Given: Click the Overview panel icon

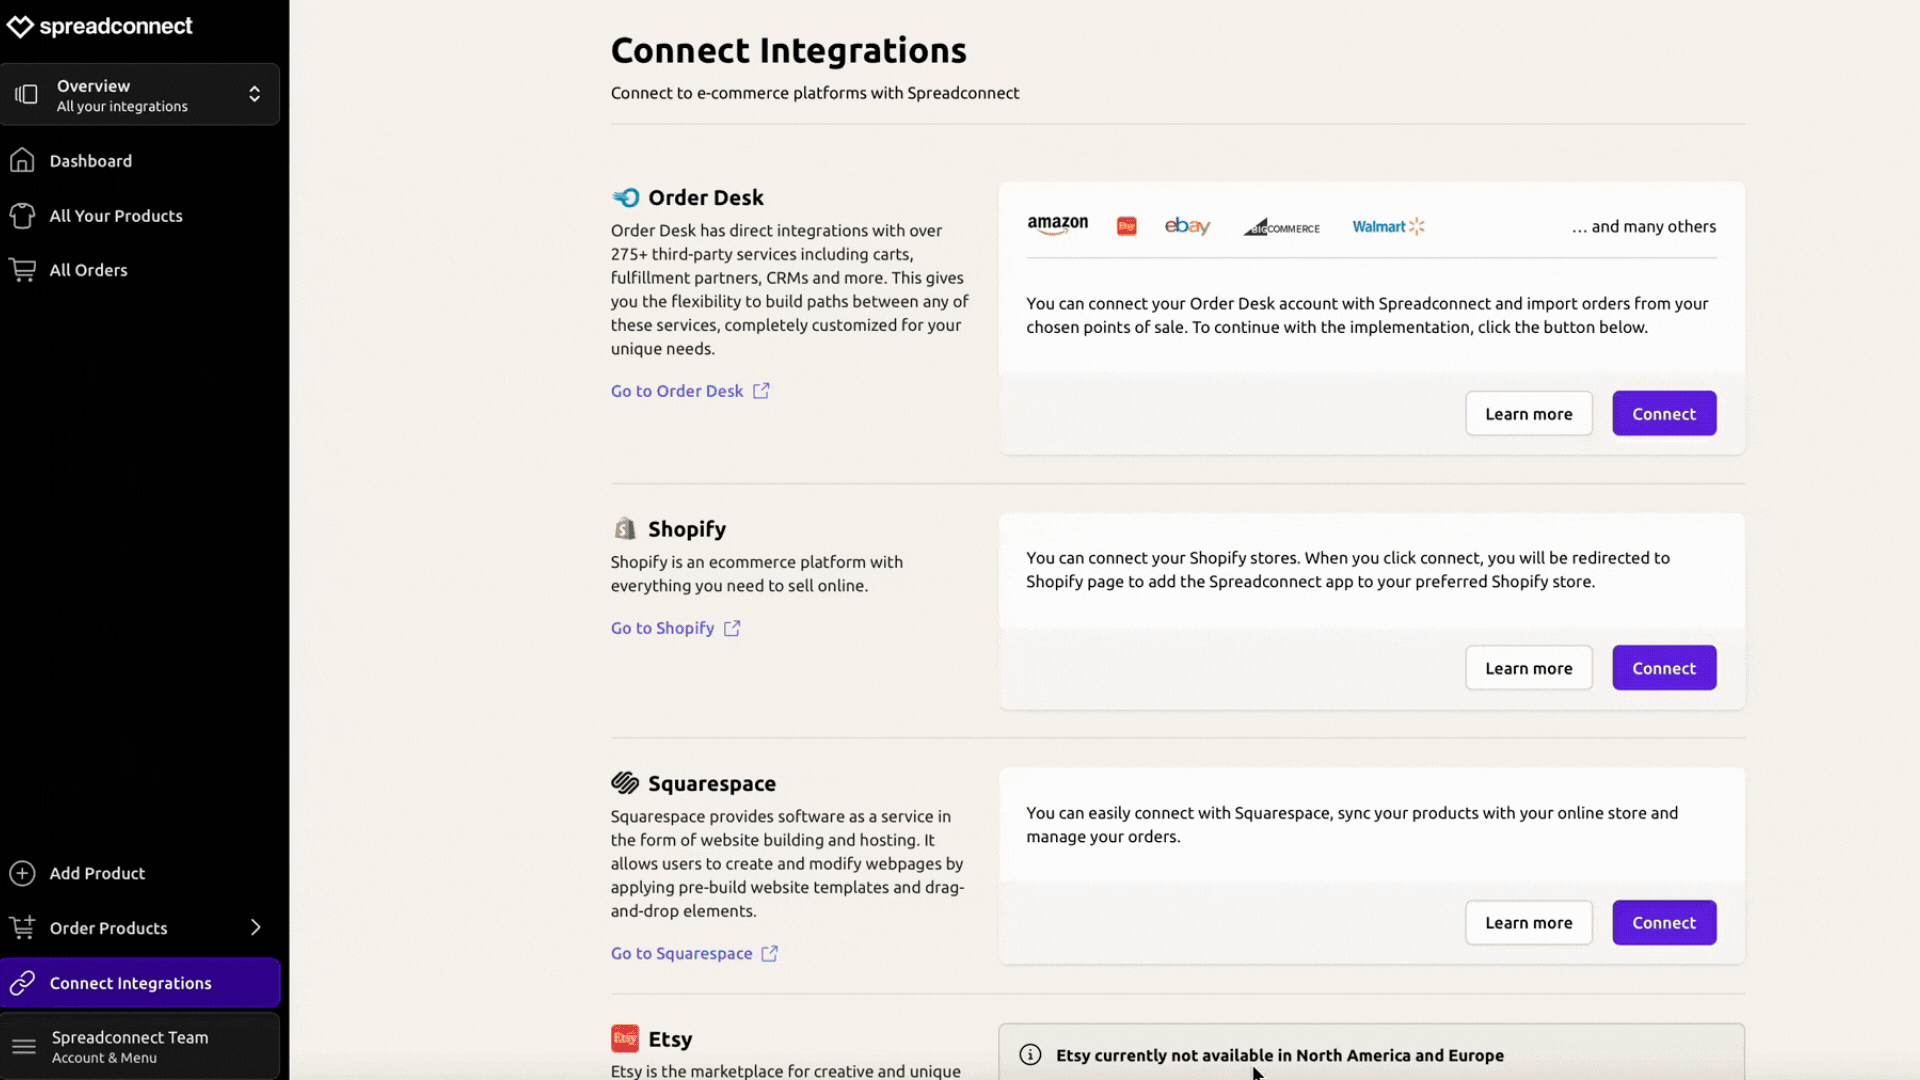Looking at the screenshot, I should tap(27, 95).
